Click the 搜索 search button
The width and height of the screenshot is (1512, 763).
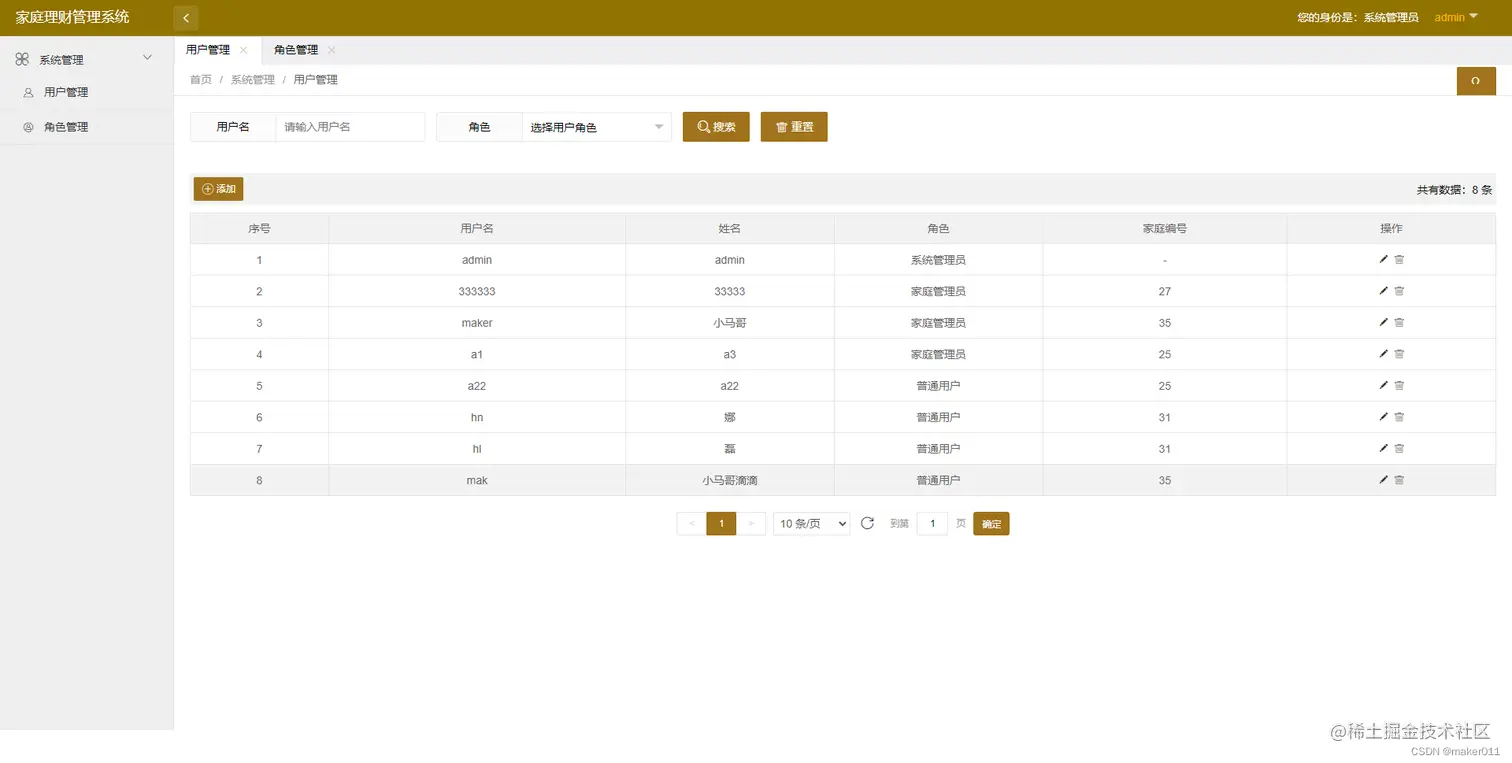tap(716, 127)
